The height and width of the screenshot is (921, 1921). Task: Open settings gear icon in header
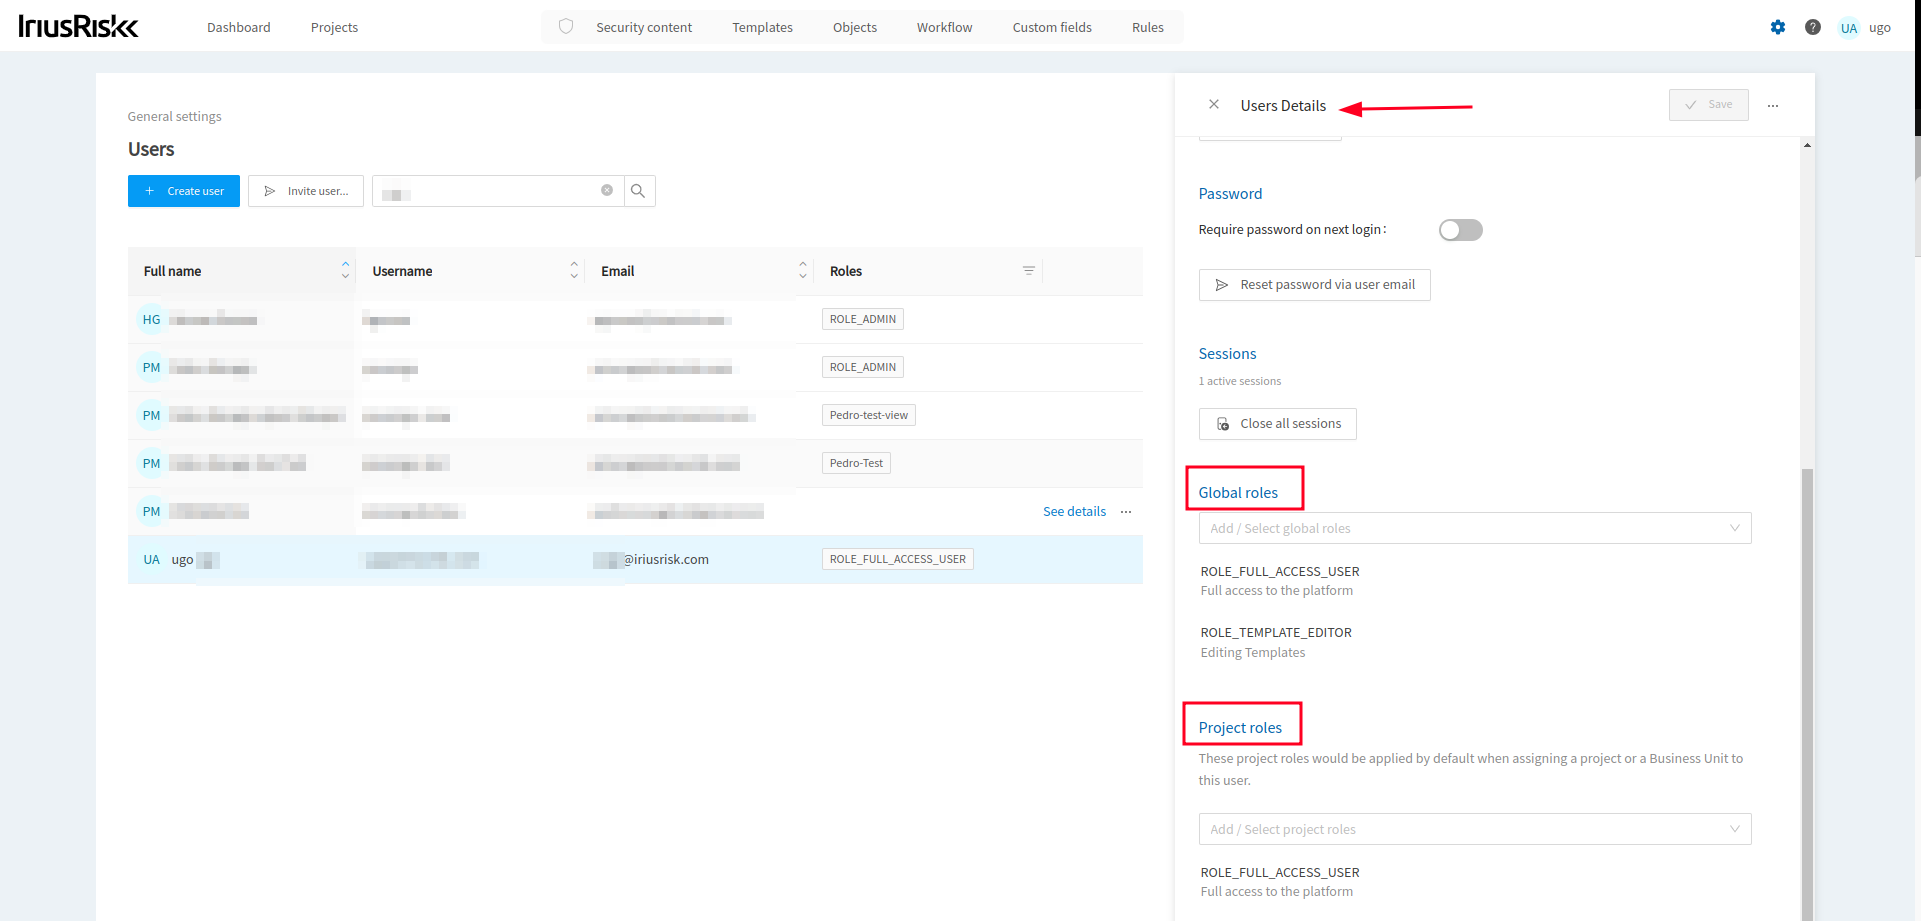click(x=1777, y=27)
